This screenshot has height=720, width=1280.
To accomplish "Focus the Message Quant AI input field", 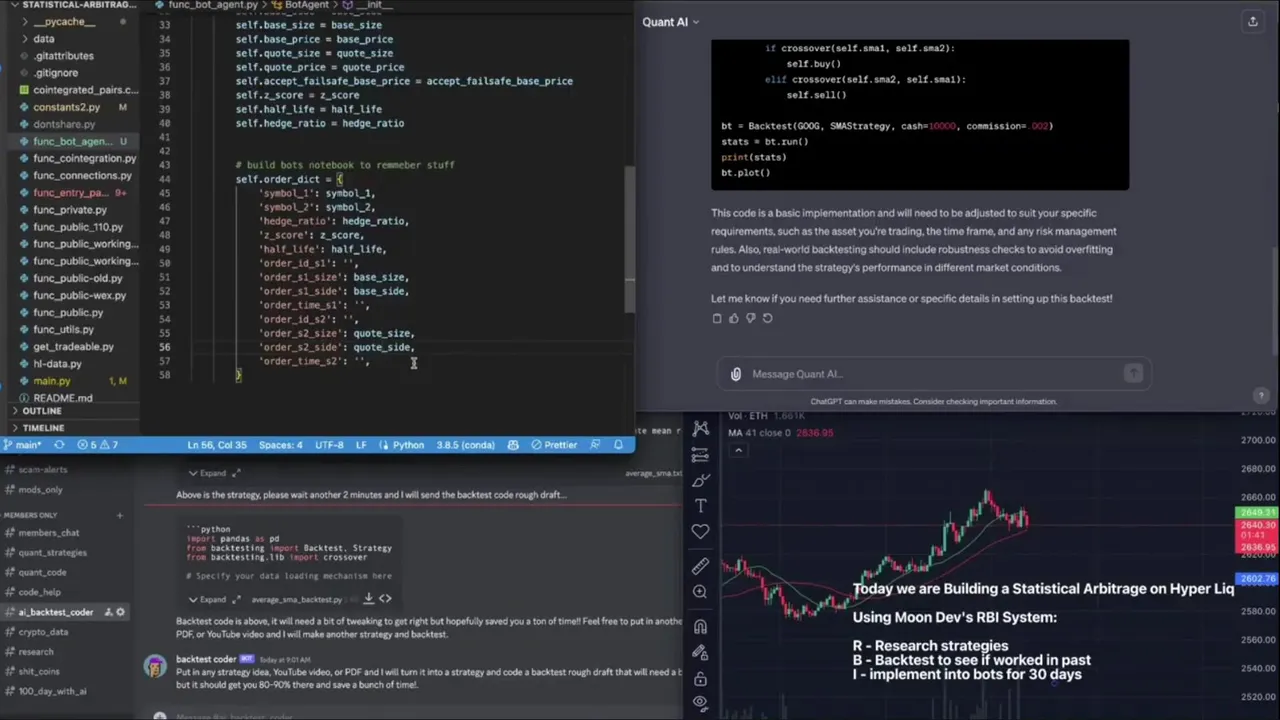I will coord(933,374).
